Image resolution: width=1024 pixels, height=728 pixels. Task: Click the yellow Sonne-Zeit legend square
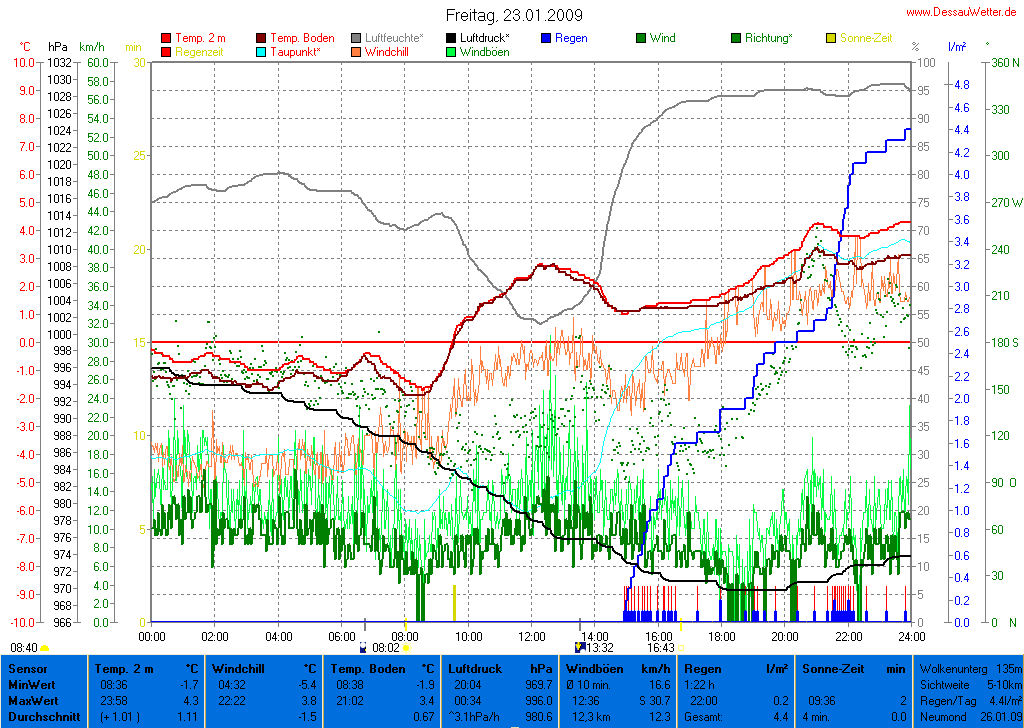(831, 38)
